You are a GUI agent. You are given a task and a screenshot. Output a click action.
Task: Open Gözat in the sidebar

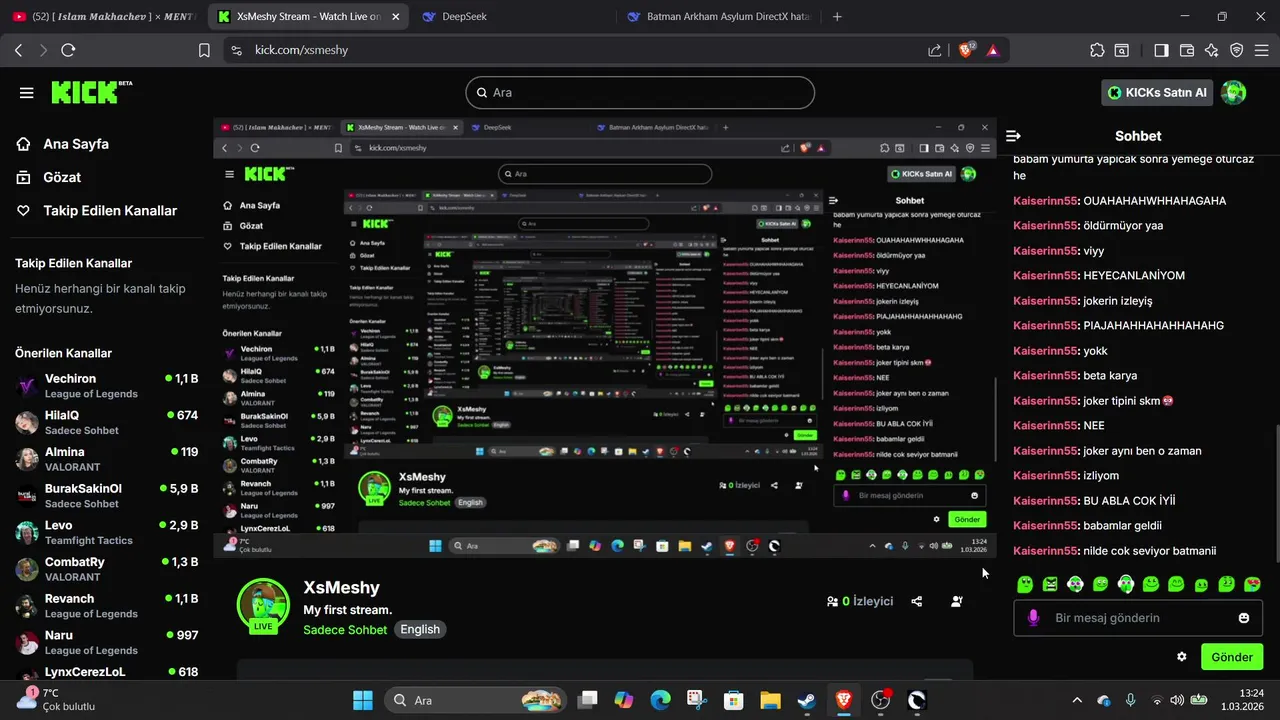point(48,177)
